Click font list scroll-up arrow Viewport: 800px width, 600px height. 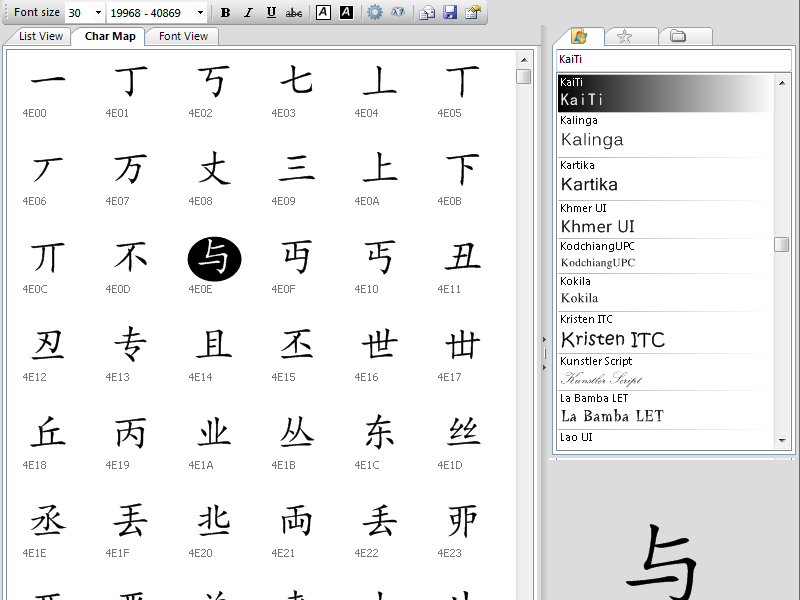click(782, 83)
